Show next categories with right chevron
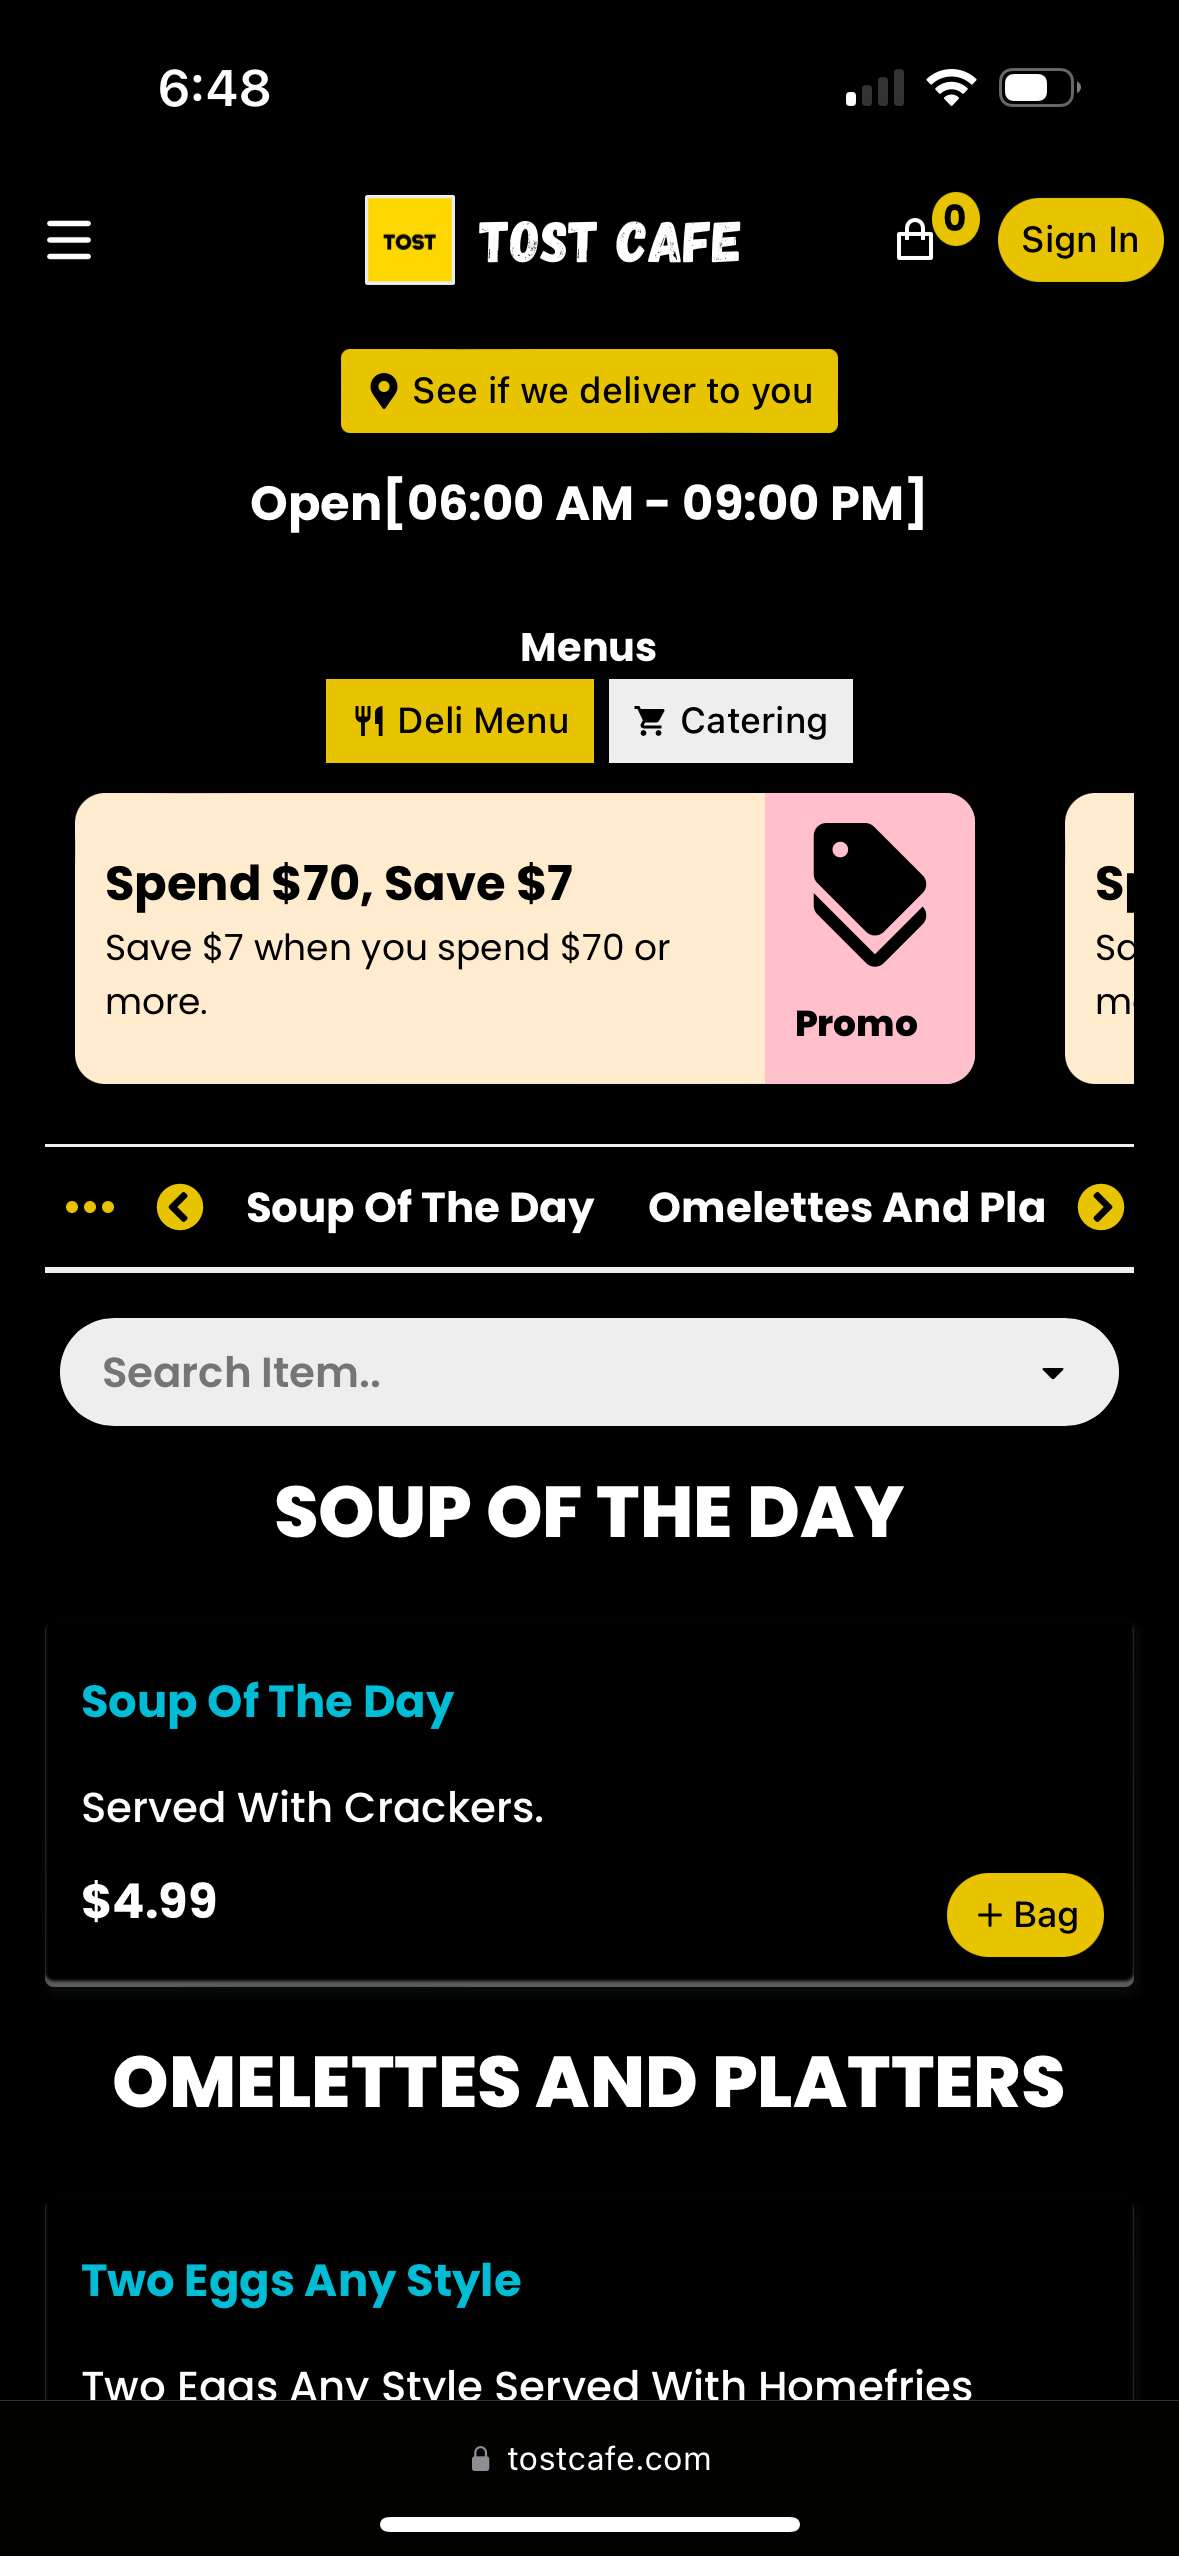Image resolution: width=1179 pixels, height=2556 pixels. 1101,1207
